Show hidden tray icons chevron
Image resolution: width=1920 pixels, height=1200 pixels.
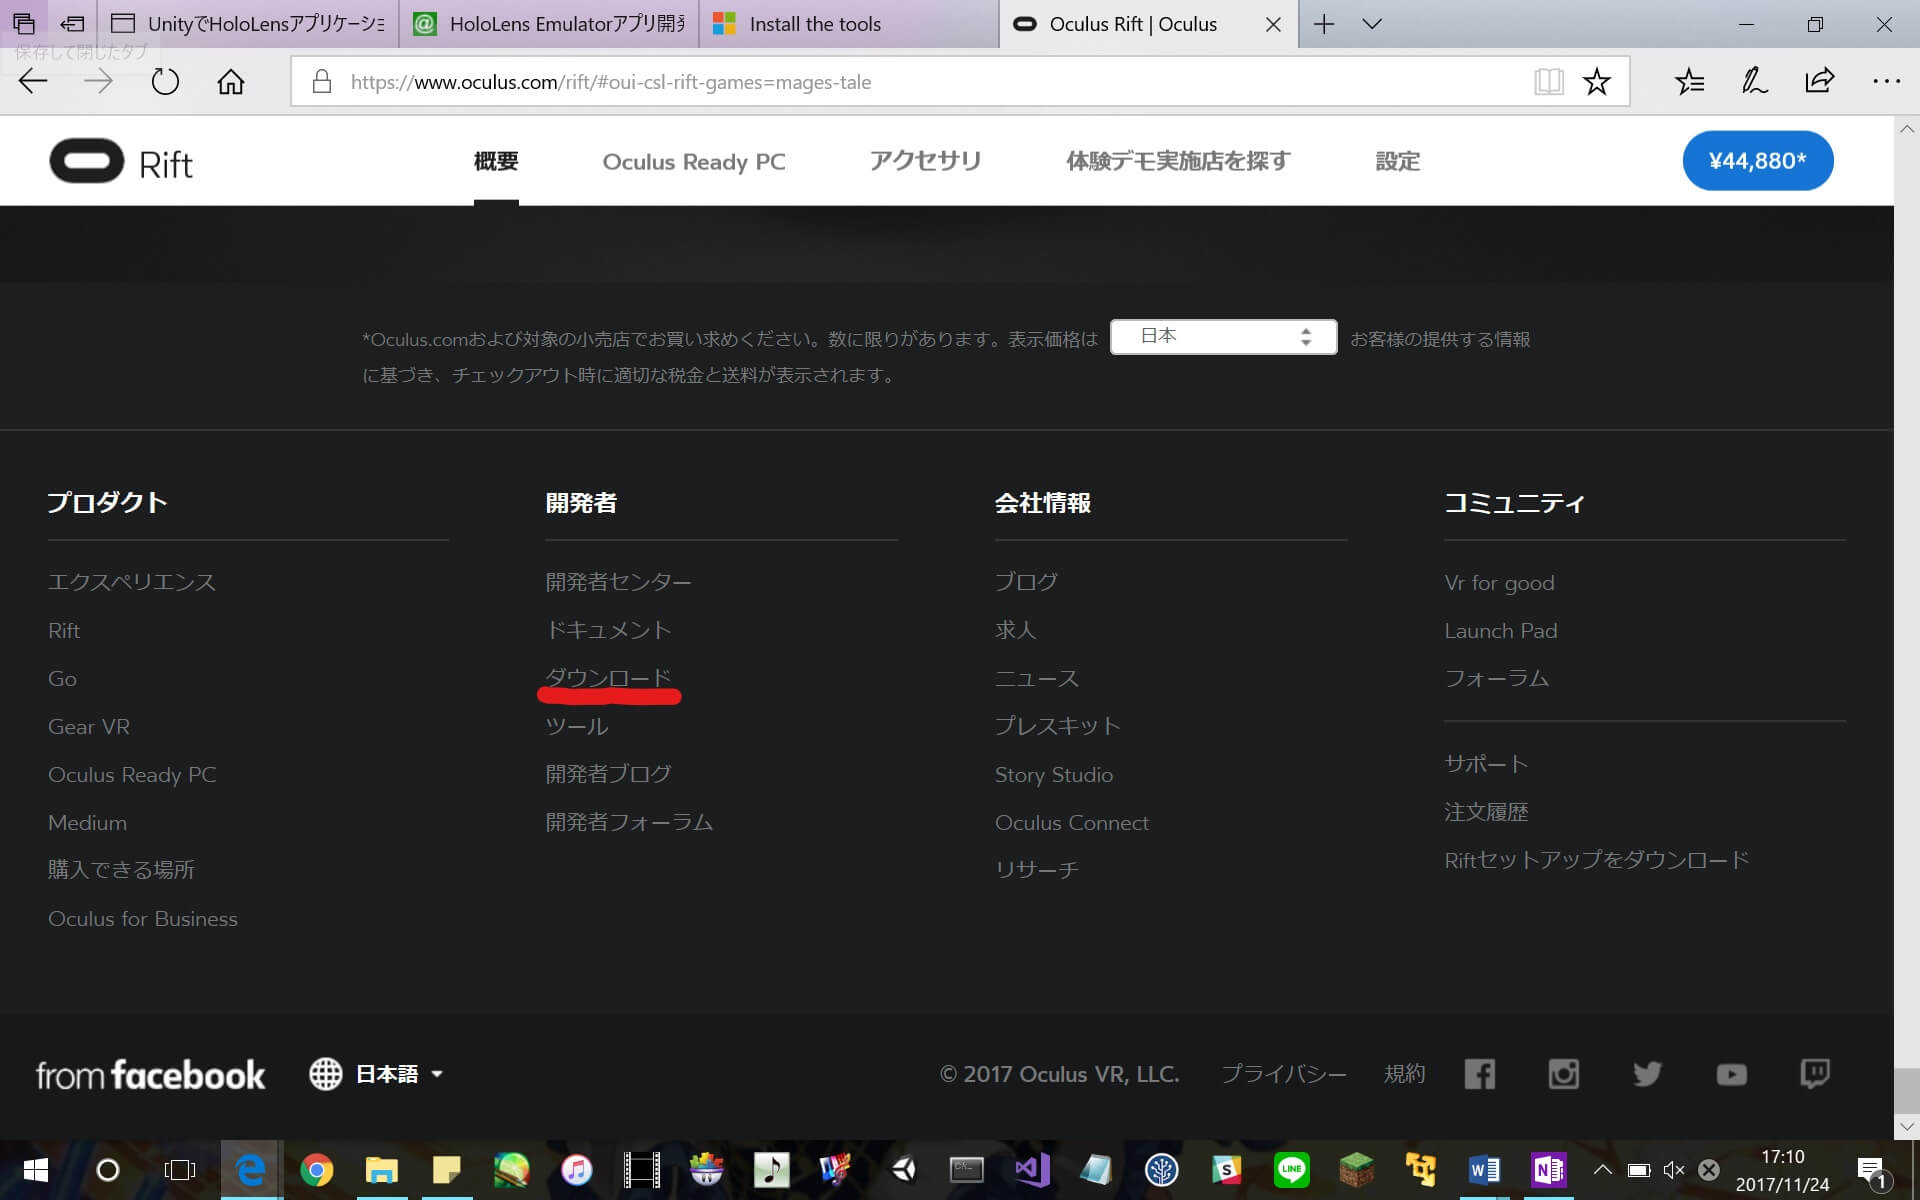click(x=1602, y=1170)
